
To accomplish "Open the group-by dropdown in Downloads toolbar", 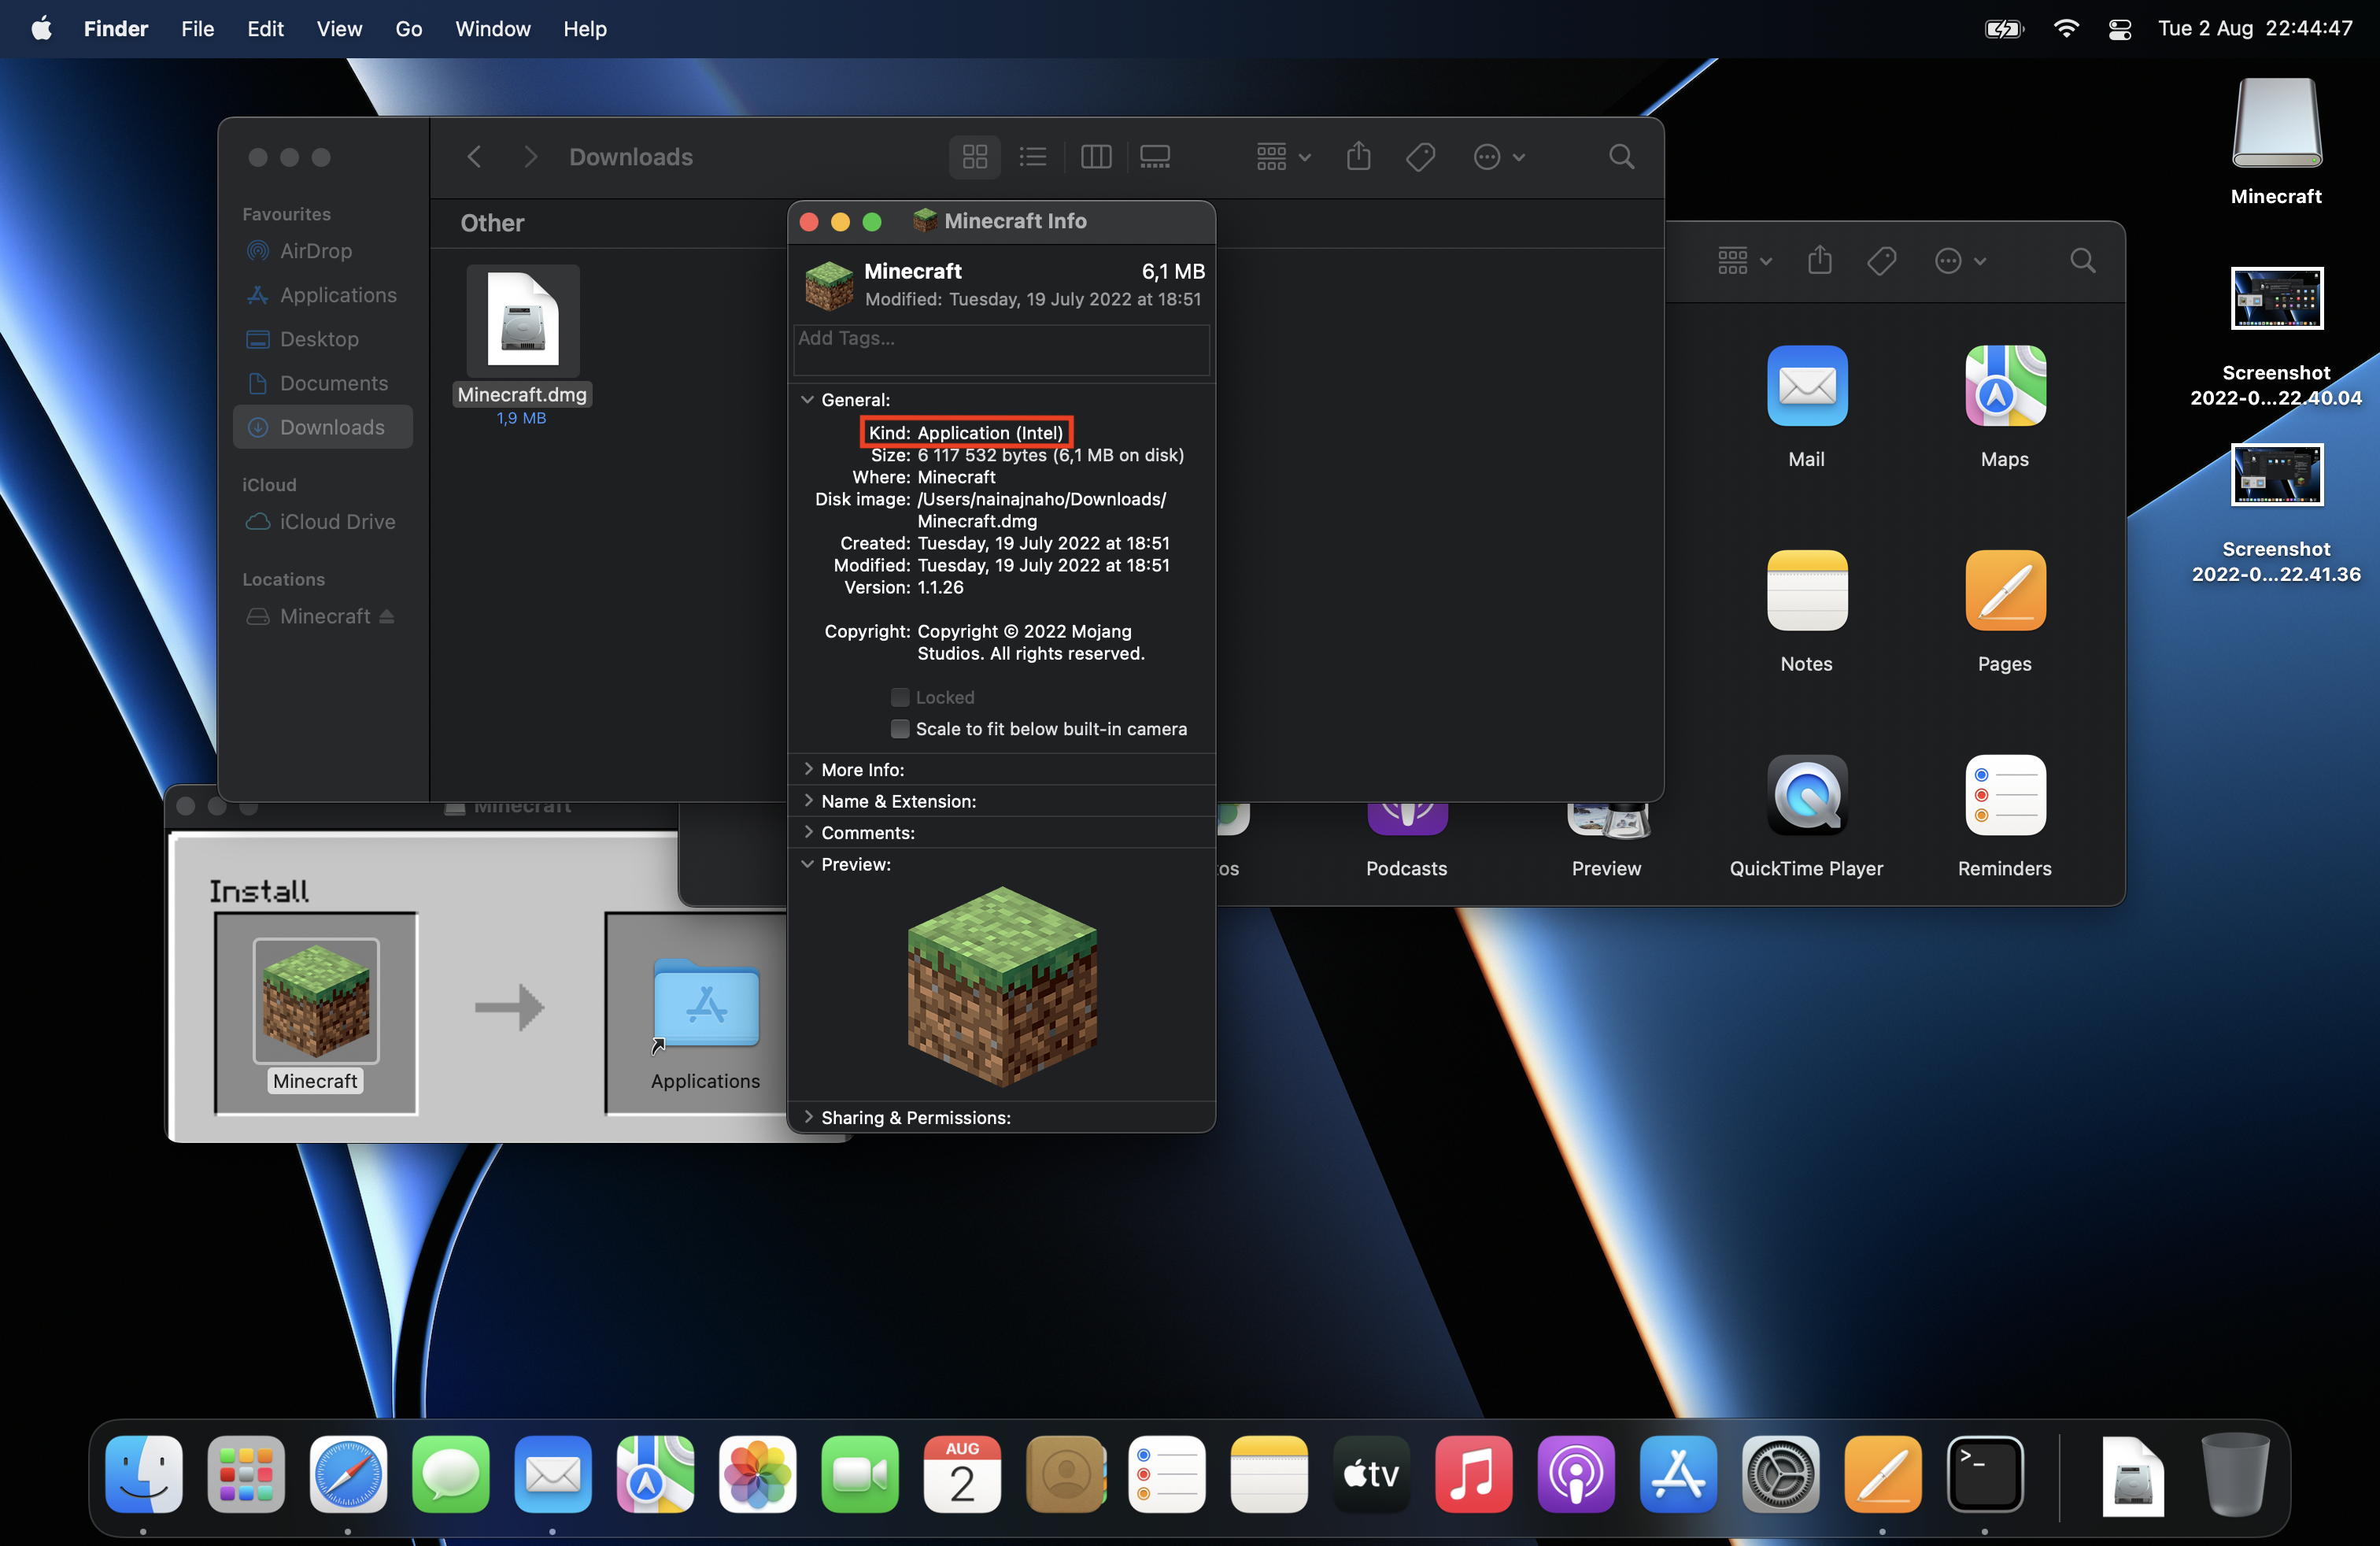I will pyautogui.click(x=1283, y=157).
